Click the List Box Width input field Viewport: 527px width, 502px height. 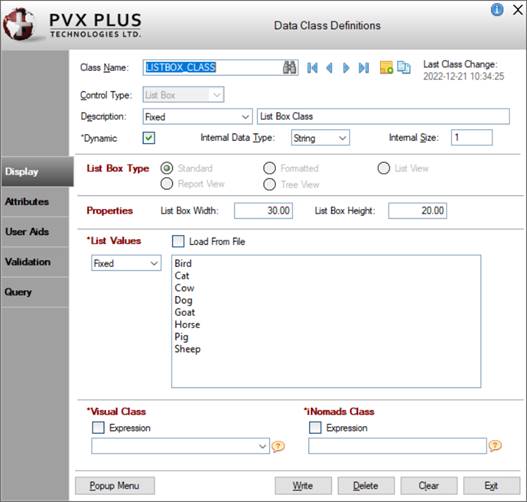tap(263, 211)
